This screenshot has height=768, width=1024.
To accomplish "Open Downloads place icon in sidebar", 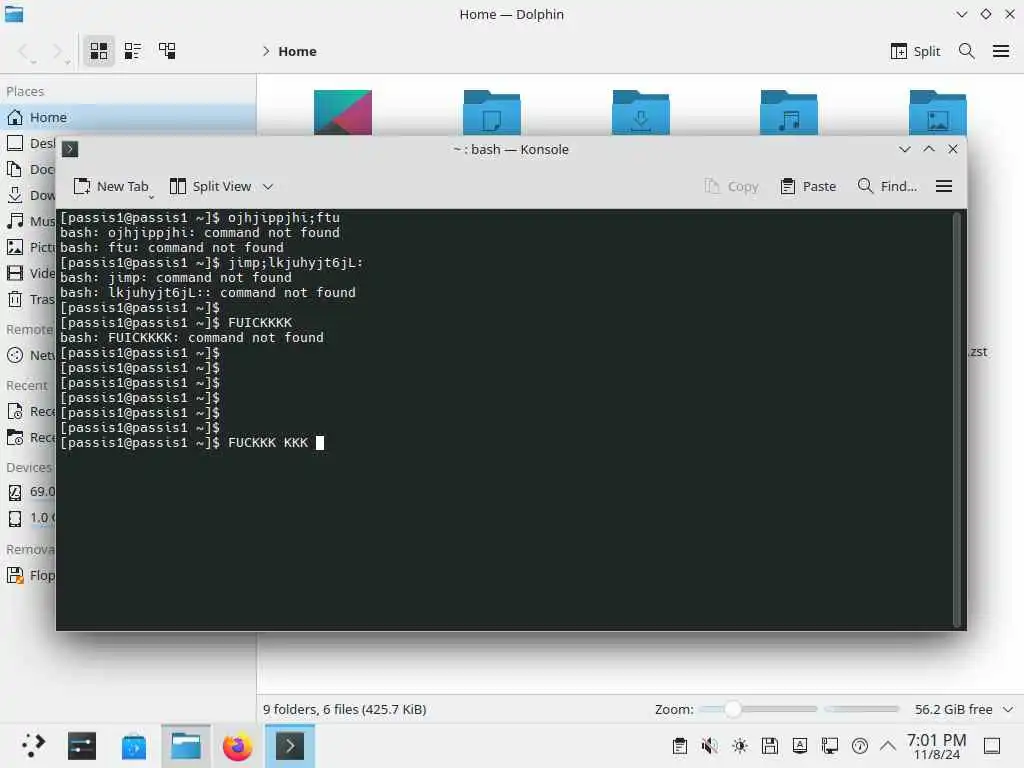I will tap(14, 195).
